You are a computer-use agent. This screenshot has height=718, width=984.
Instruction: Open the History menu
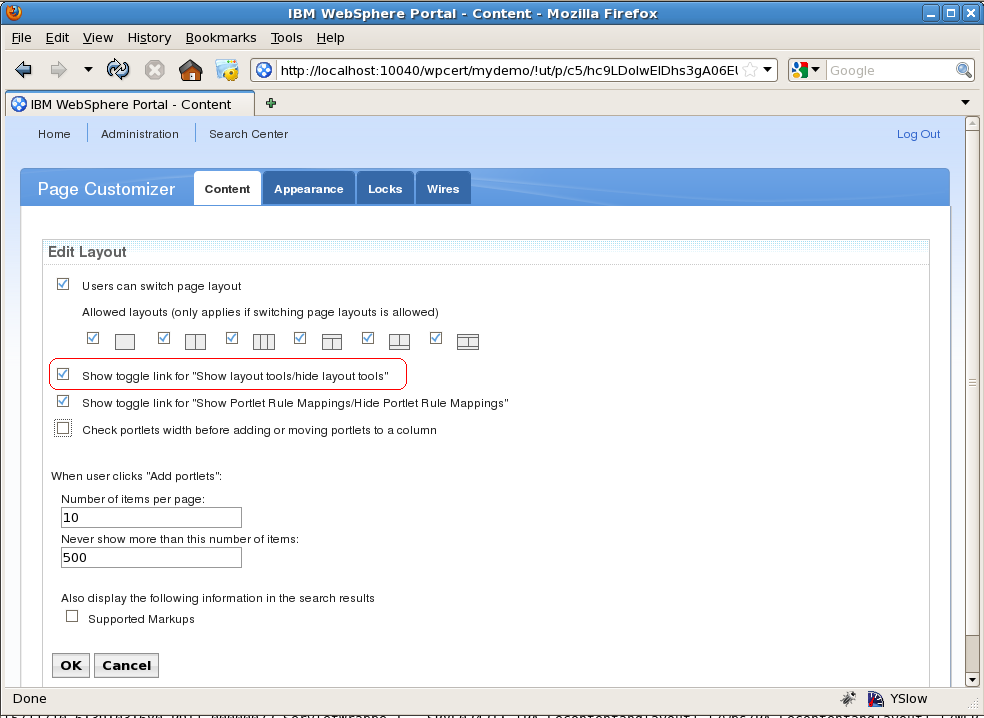pyautogui.click(x=149, y=38)
